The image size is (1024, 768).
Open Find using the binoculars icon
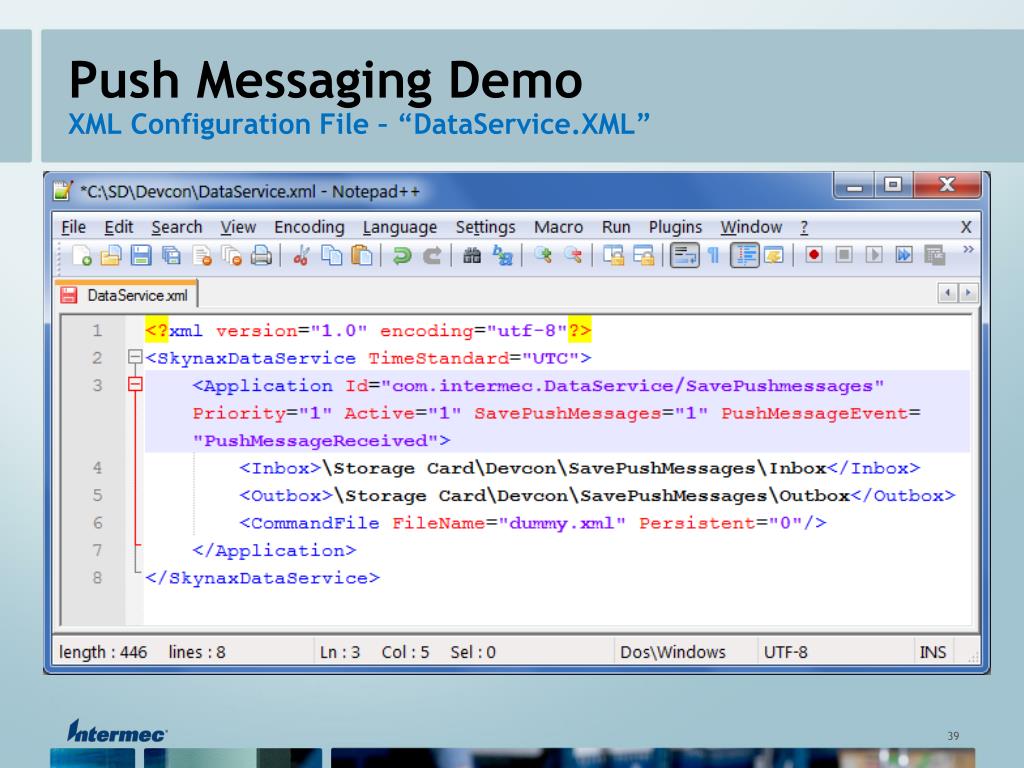click(472, 255)
